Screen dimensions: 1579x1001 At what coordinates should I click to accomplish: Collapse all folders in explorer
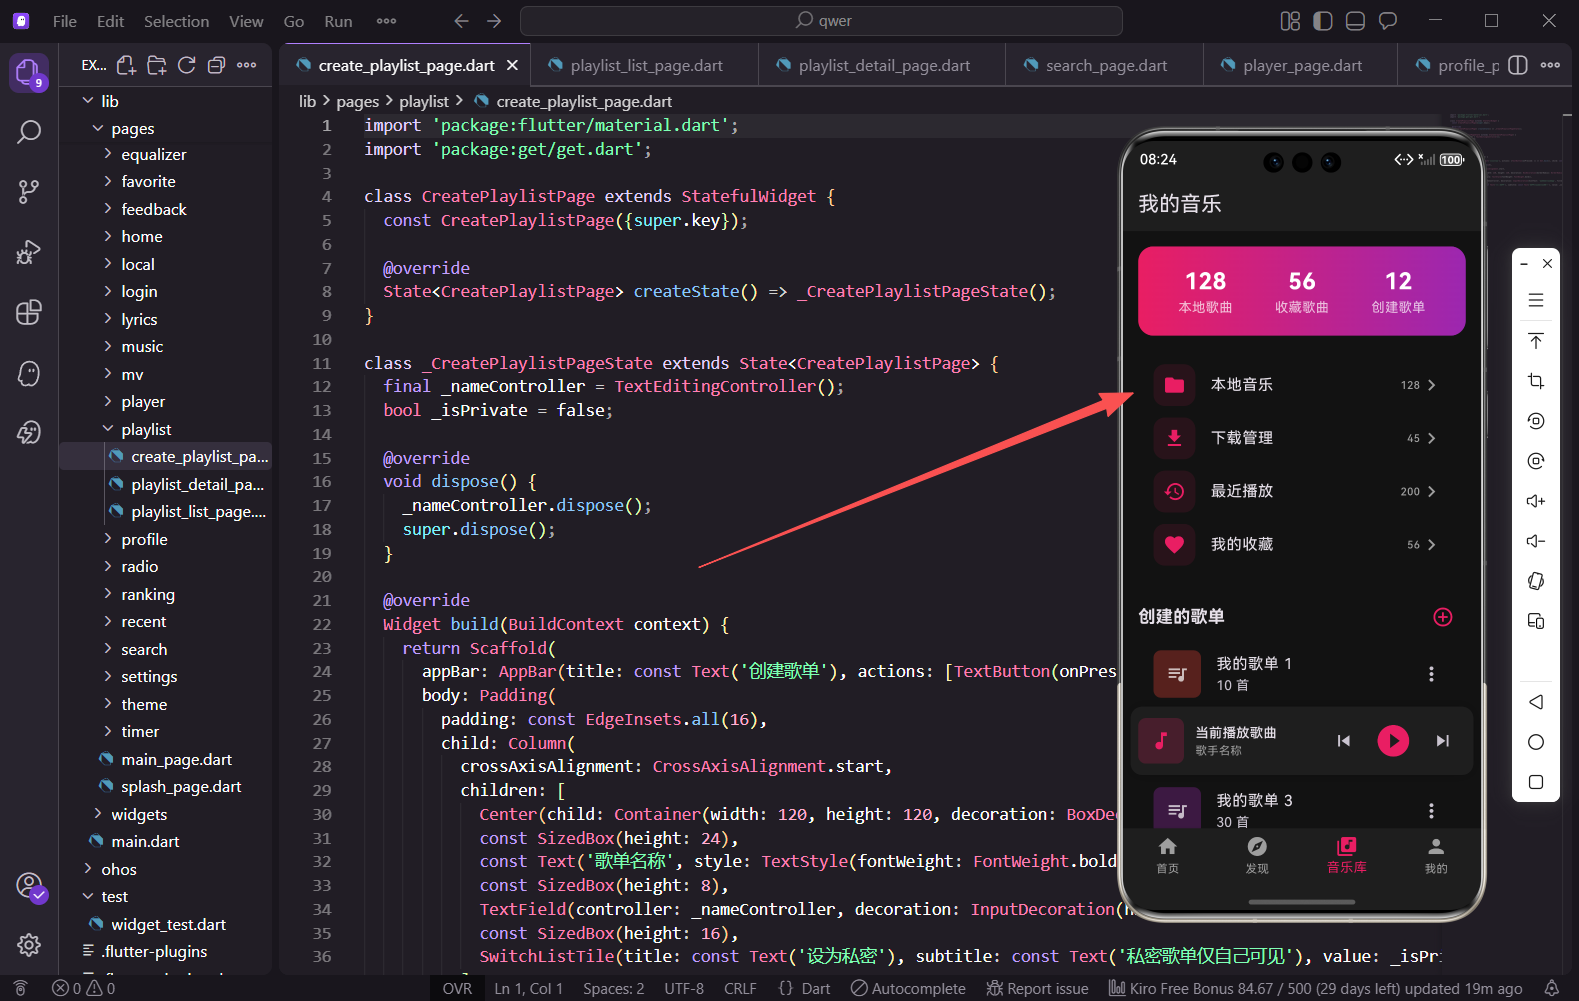(216, 65)
